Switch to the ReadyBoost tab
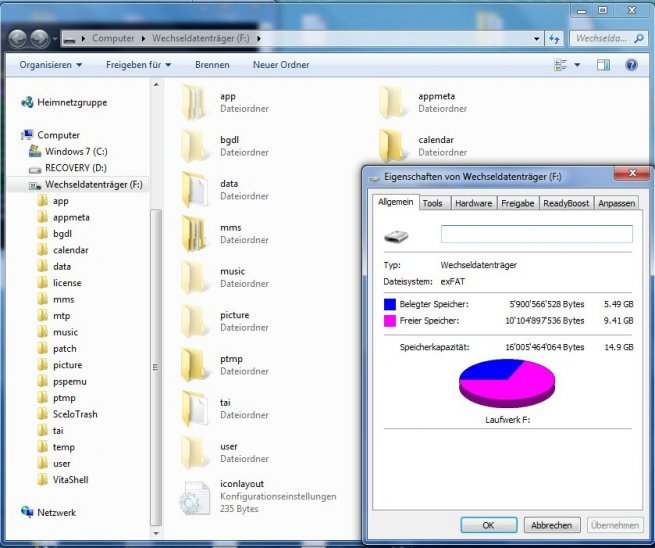The image size is (655, 548). point(566,203)
